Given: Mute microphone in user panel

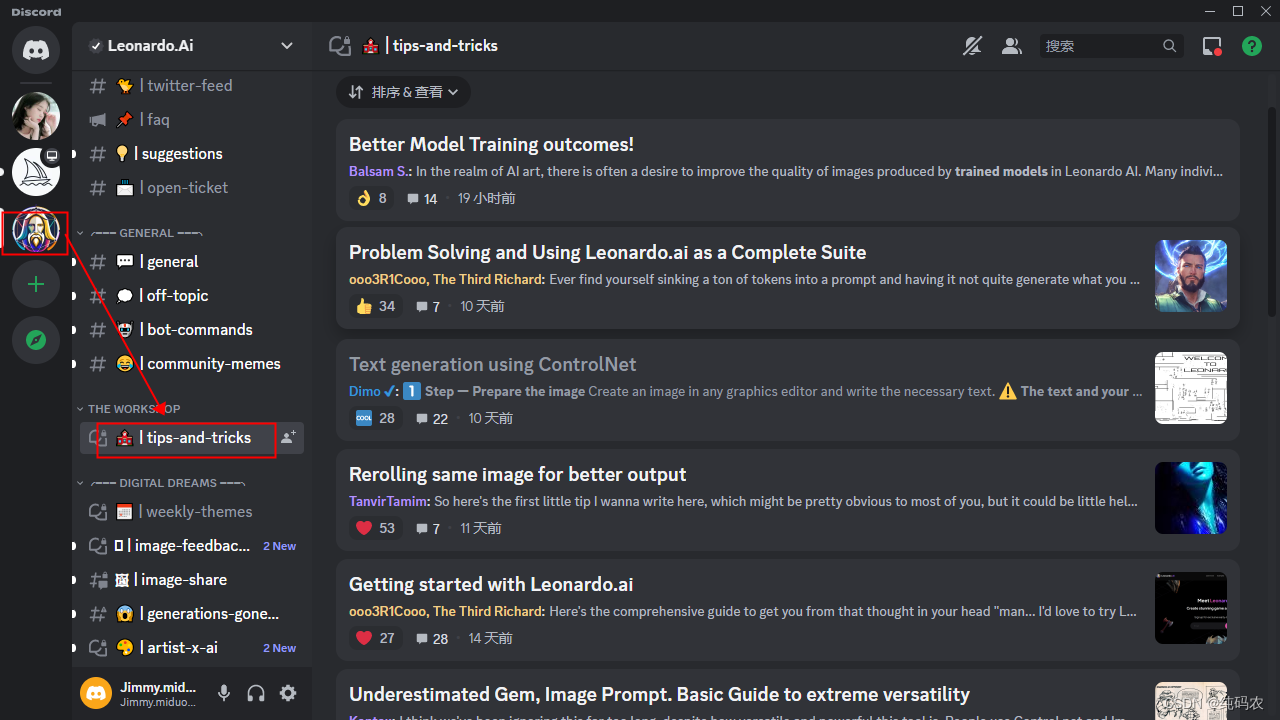Looking at the screenshot, I should pyautogui.click(x=224, y=693).
